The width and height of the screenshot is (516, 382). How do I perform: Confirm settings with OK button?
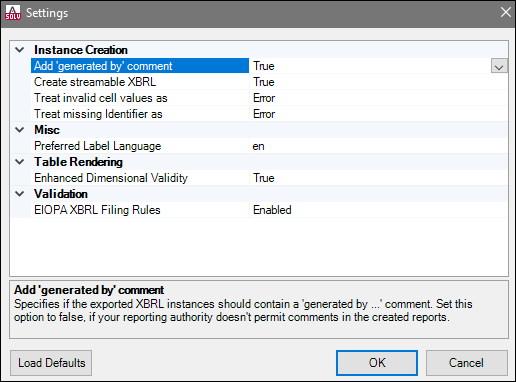click(377, 363)
